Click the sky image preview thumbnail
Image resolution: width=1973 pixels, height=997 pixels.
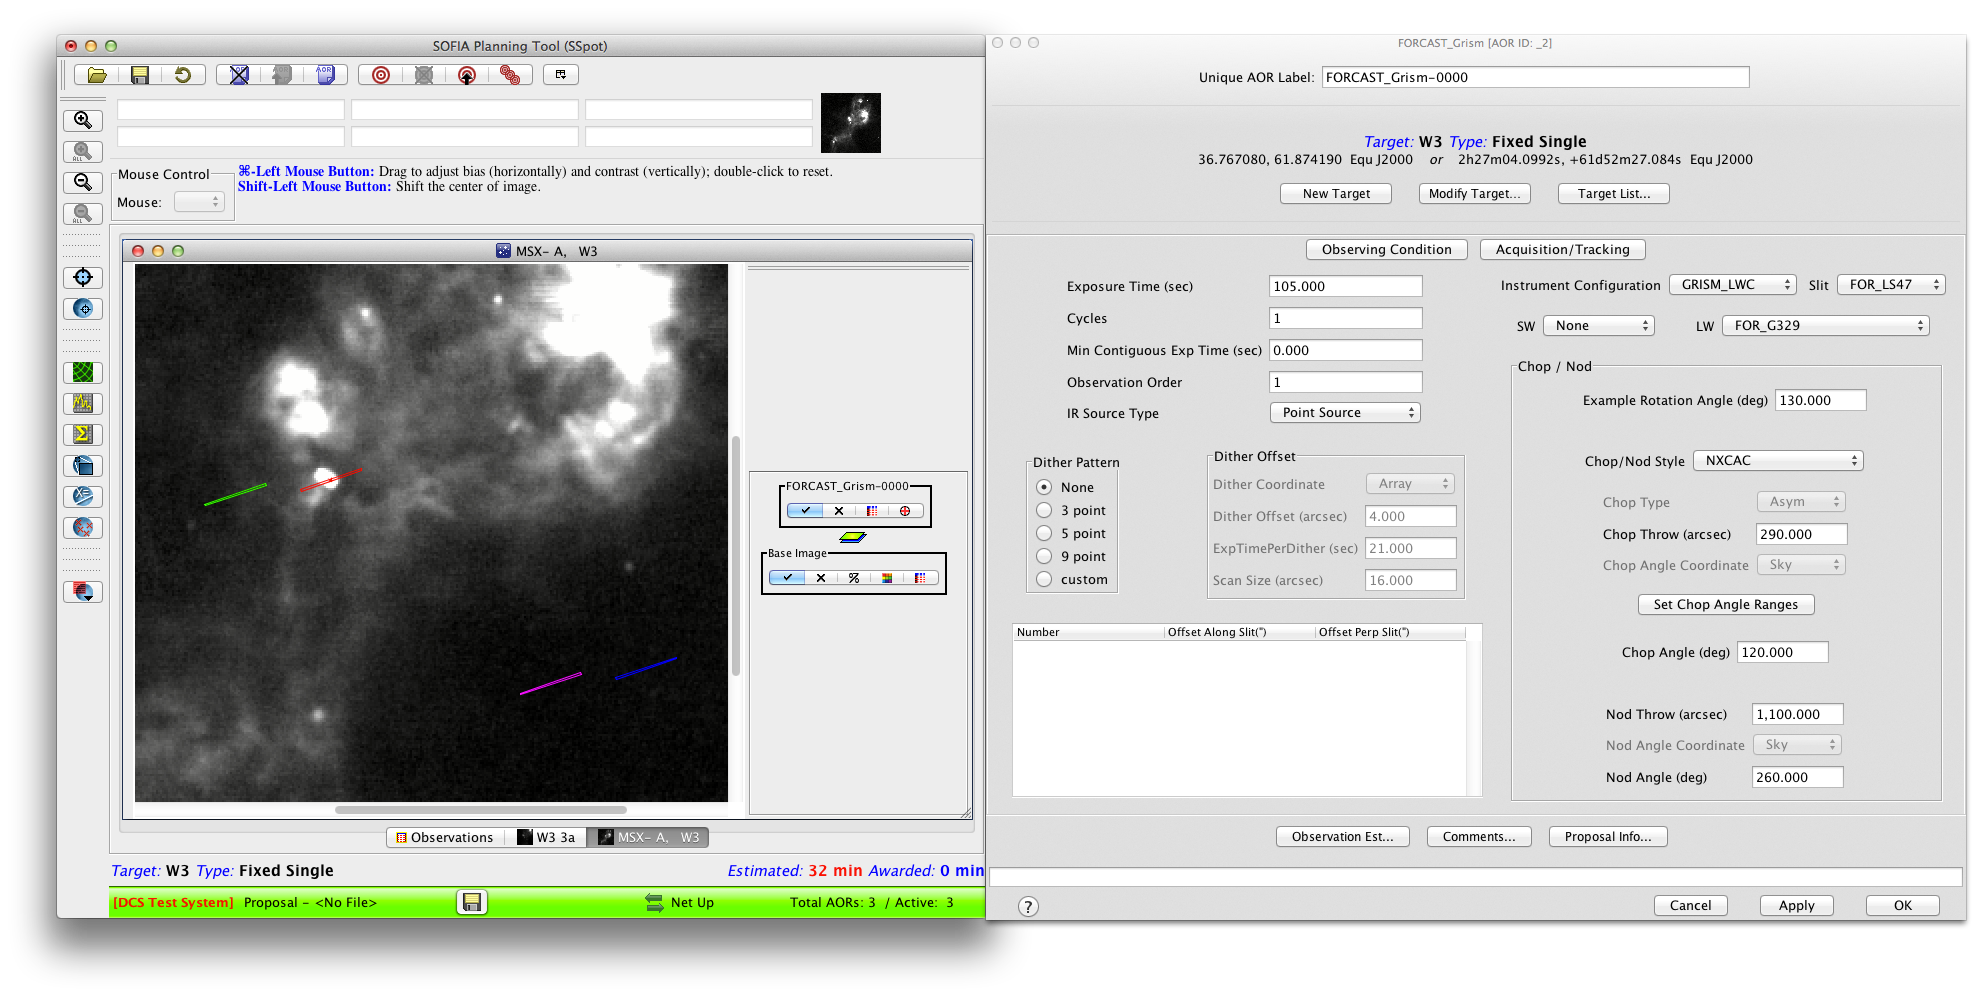851,123
